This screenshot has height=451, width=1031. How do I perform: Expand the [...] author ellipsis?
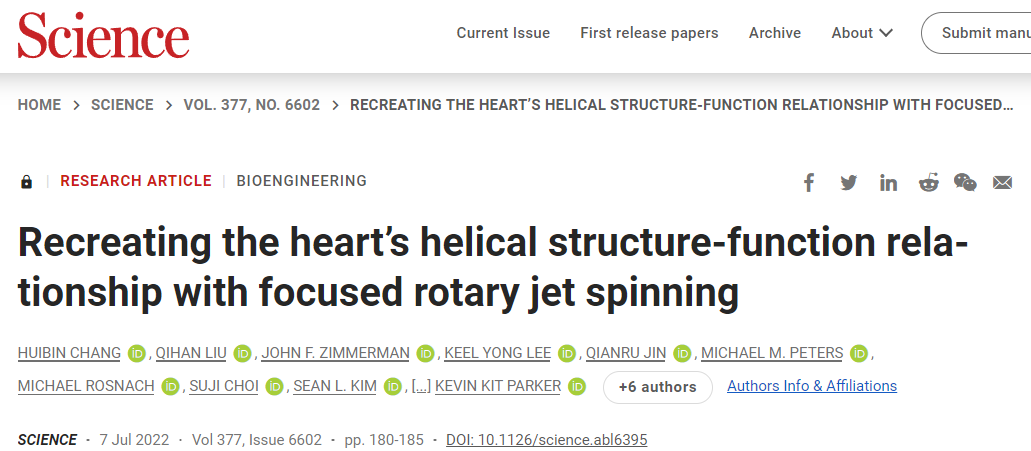click(421, 387)
